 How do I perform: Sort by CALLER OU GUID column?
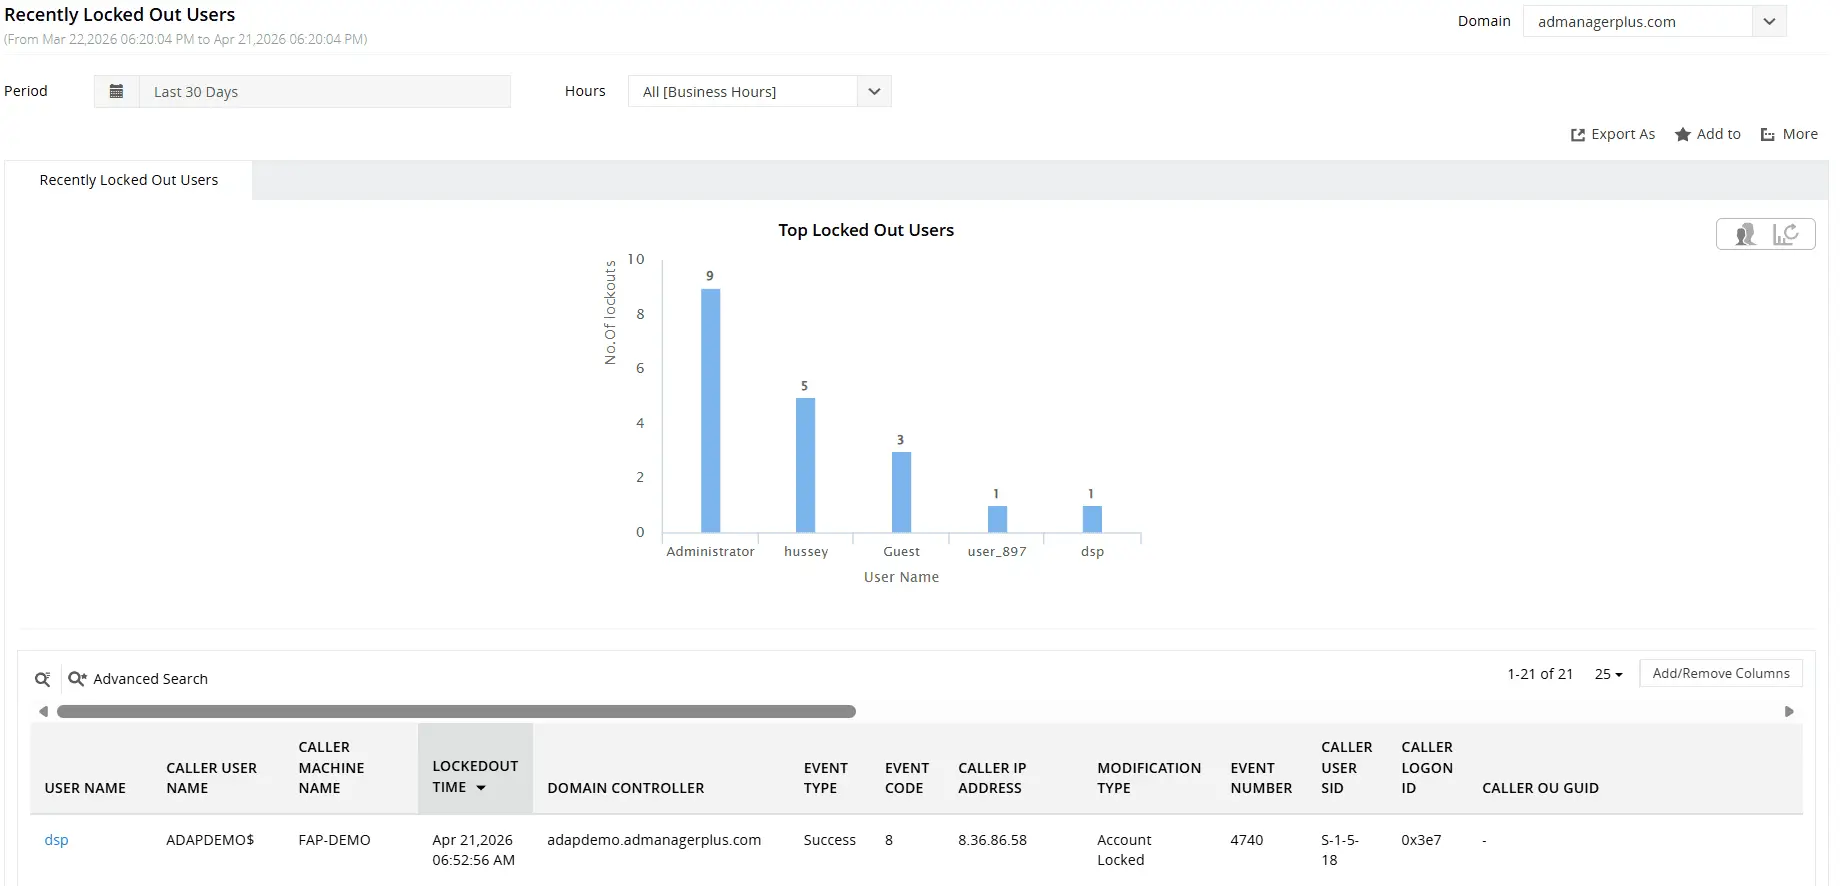click(x=1540, y=788)
